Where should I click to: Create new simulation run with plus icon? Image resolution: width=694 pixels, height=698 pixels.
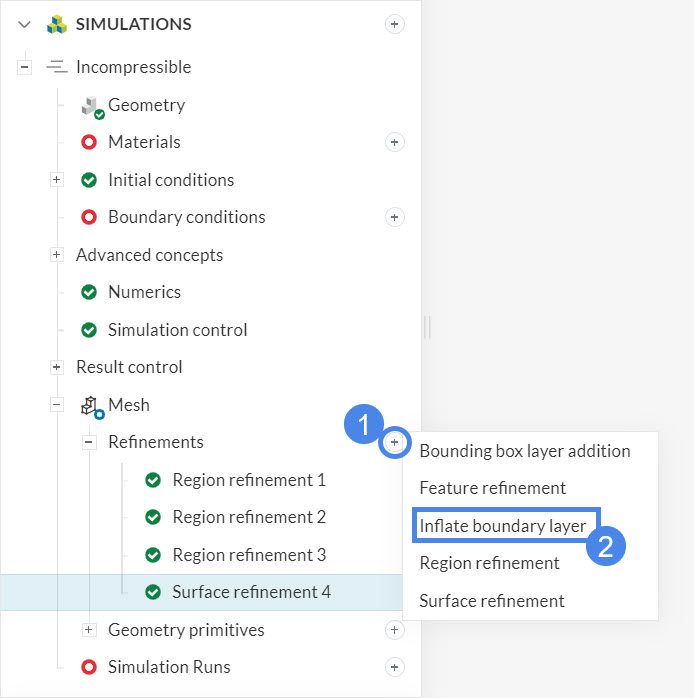pyautogui.click(x=395, y=667)
